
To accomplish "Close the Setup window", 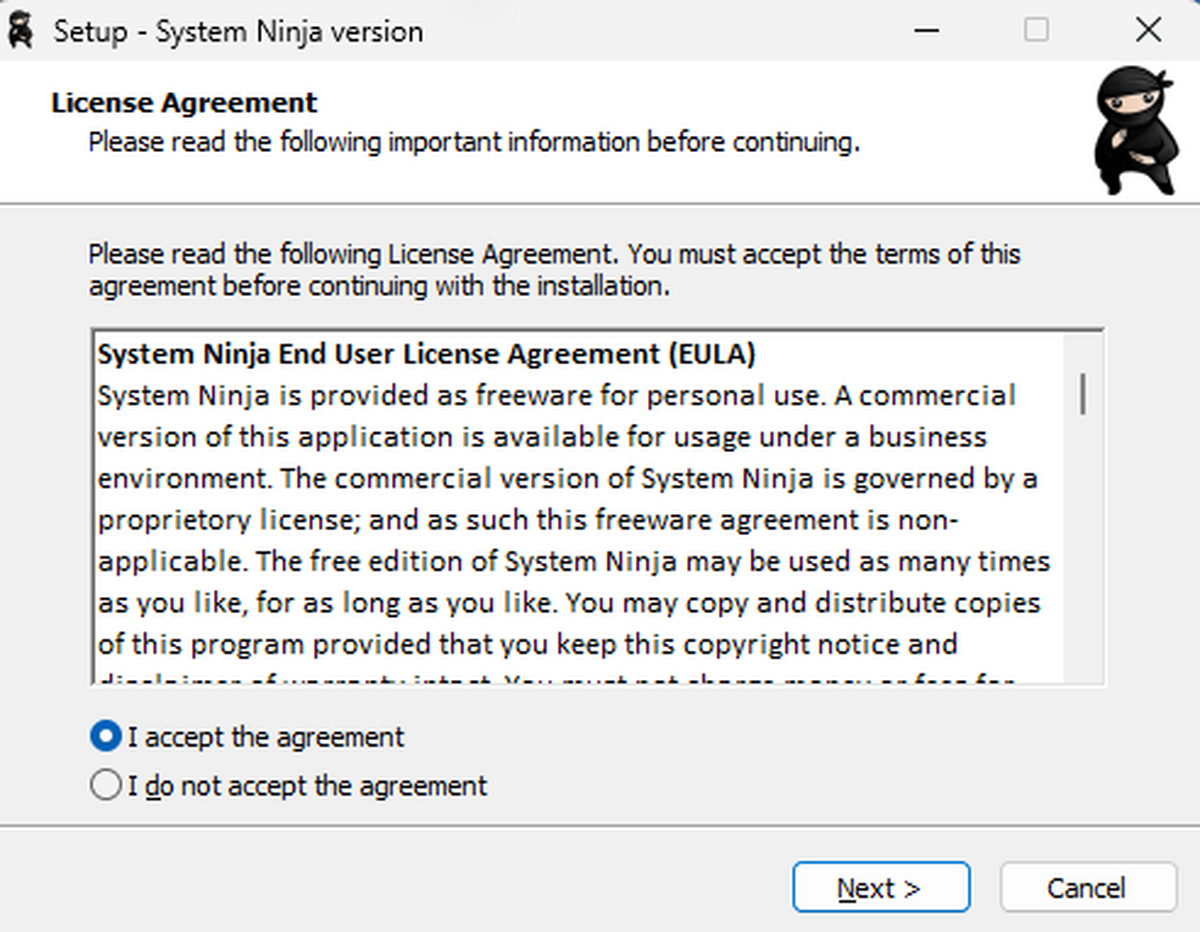I will coord(1148,31).
